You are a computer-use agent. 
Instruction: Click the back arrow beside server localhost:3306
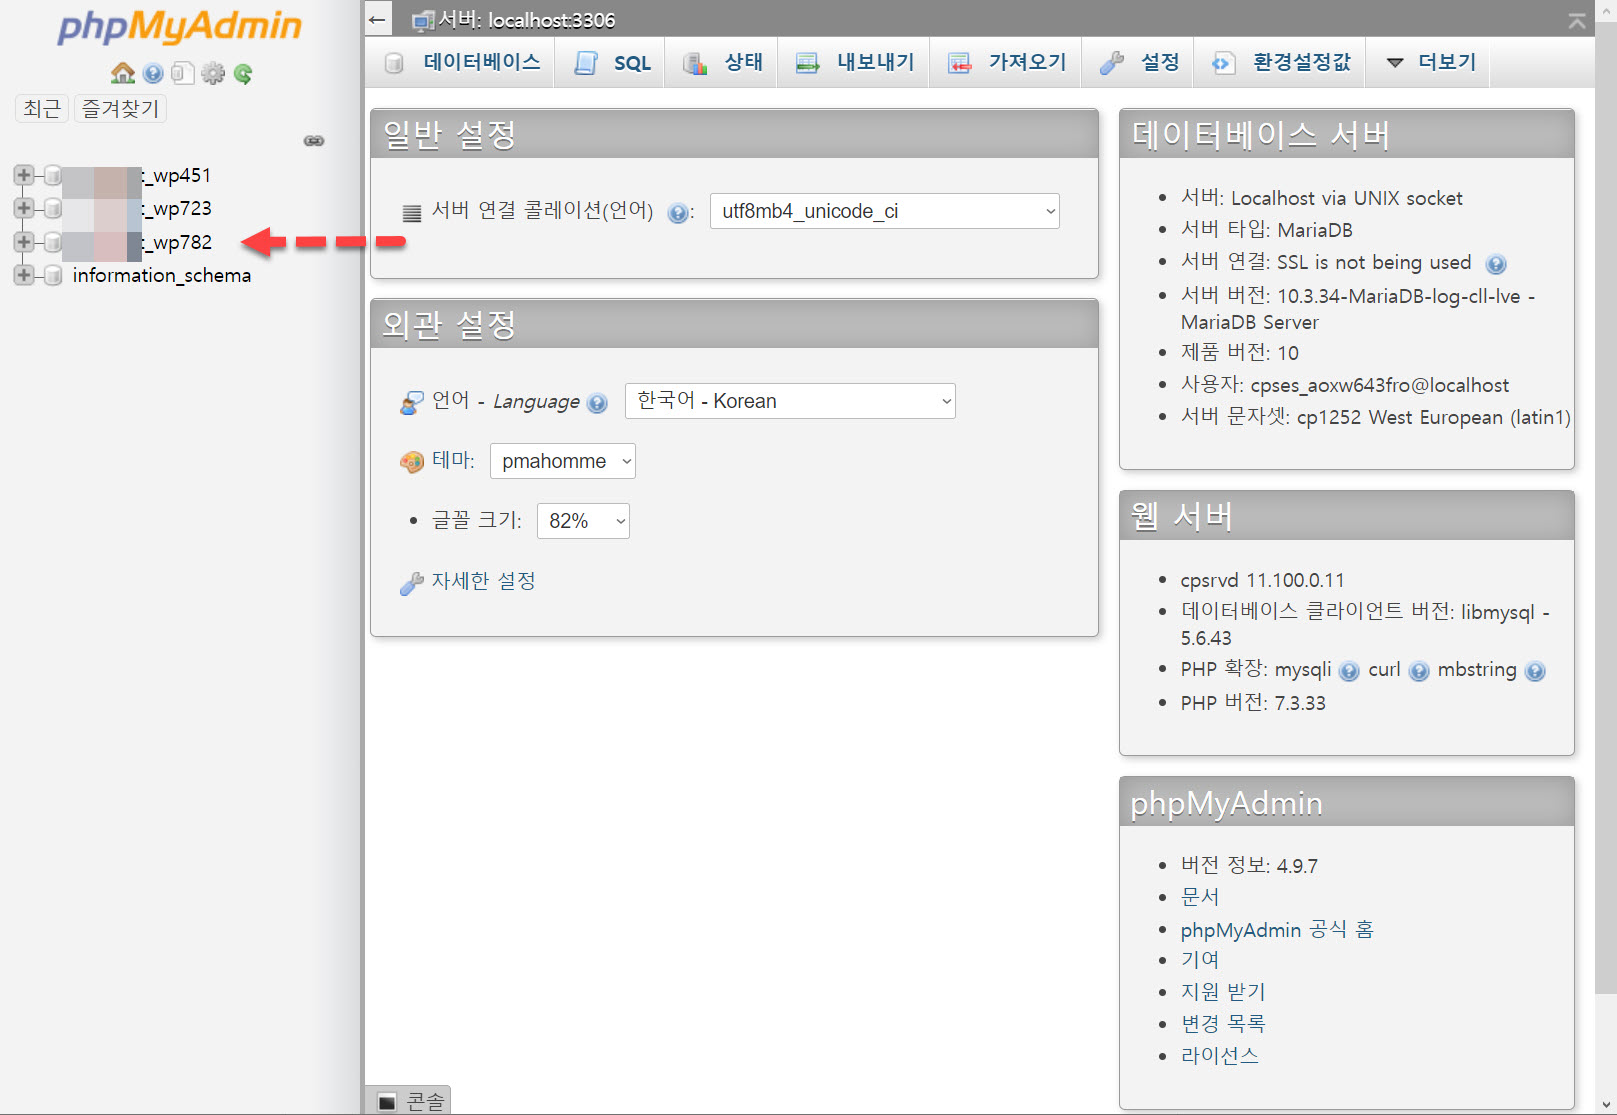[x=377, y=19]
